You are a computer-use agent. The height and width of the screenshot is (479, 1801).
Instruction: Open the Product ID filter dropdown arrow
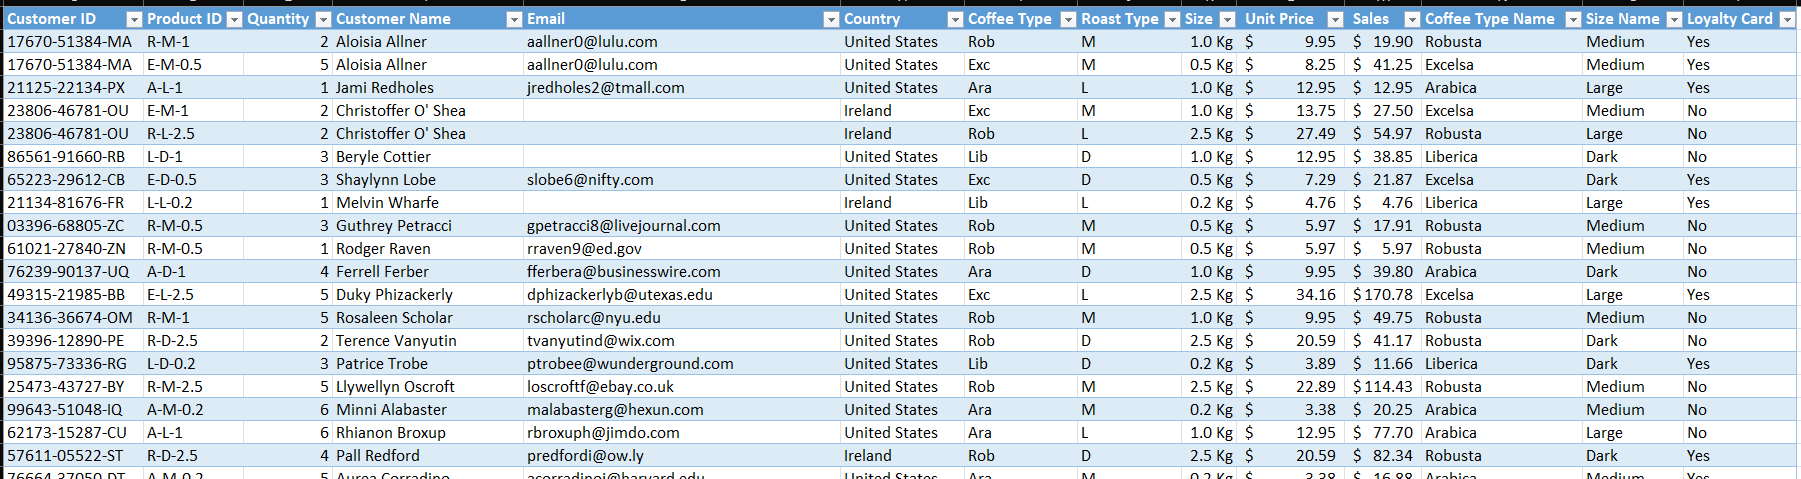click(x=234, y=19)
